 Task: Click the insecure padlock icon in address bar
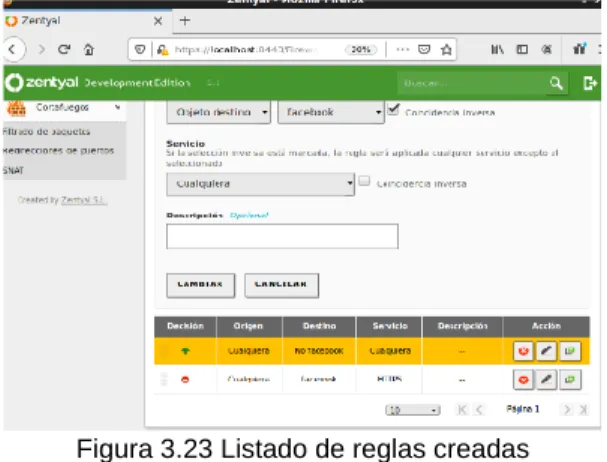pyautogui.click(x=162, y=50)
